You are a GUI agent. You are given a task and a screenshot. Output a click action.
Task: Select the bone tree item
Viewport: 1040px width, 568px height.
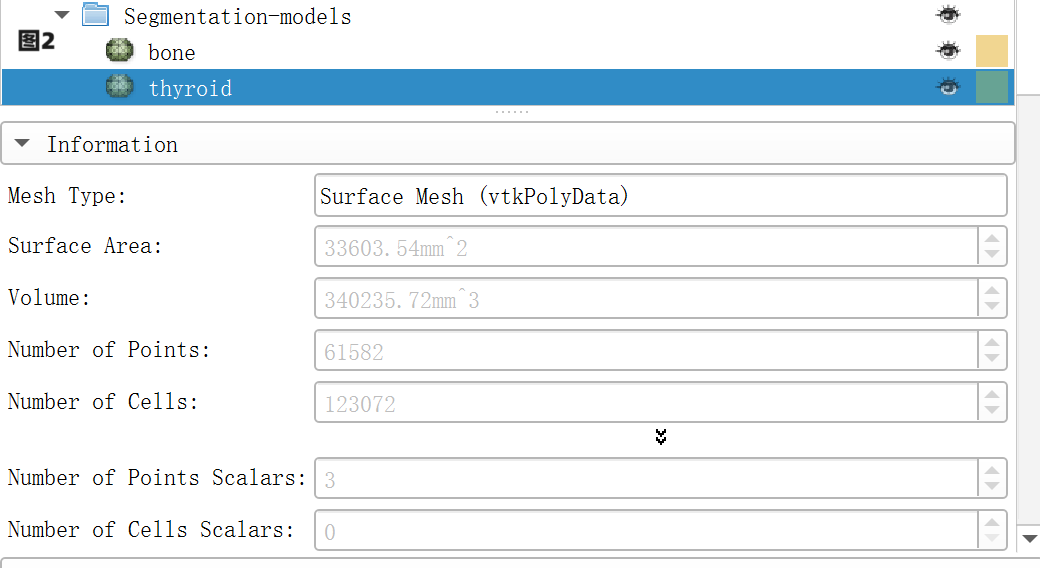click(x=172, y=52)
